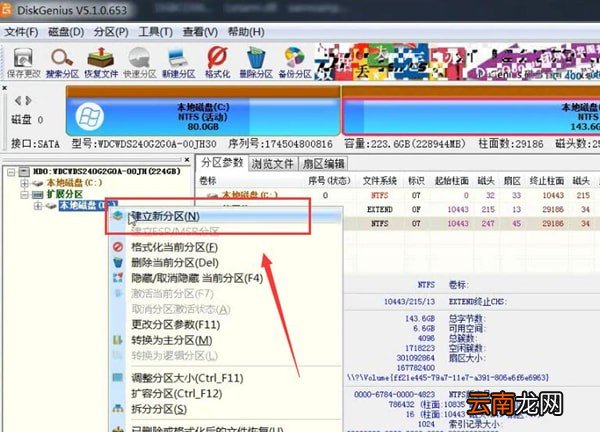This screenshot has height=432, width=600.
Task: Choose the 删除分区 delete partition toolbar icon
Action: (256, 62)
